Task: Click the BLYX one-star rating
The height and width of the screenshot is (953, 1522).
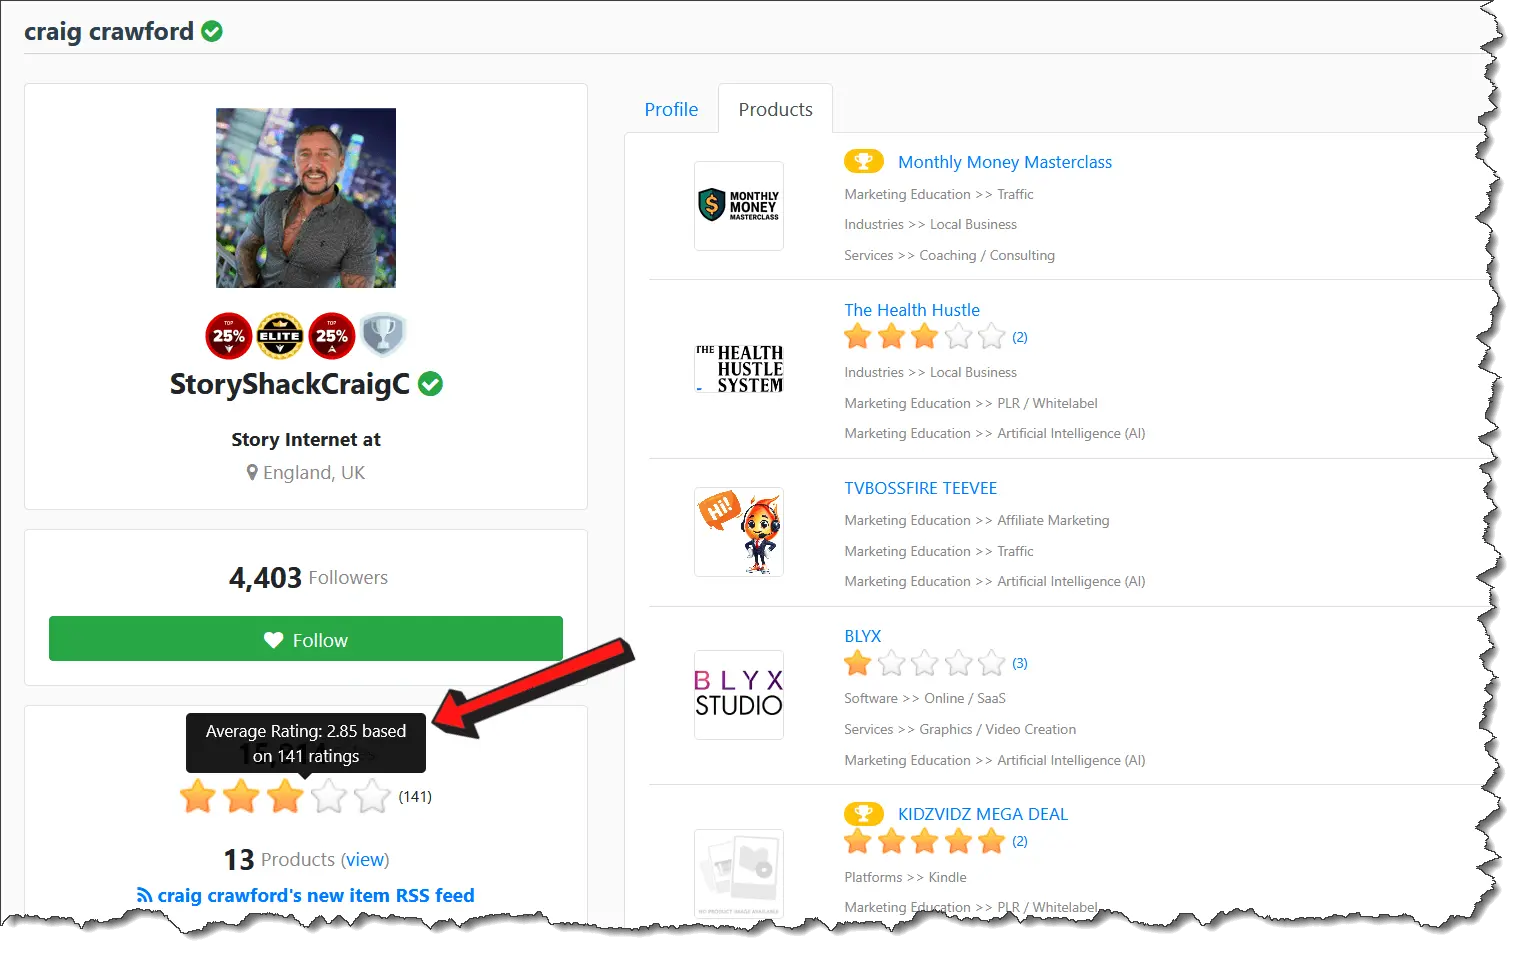Action: coord(925,663)
